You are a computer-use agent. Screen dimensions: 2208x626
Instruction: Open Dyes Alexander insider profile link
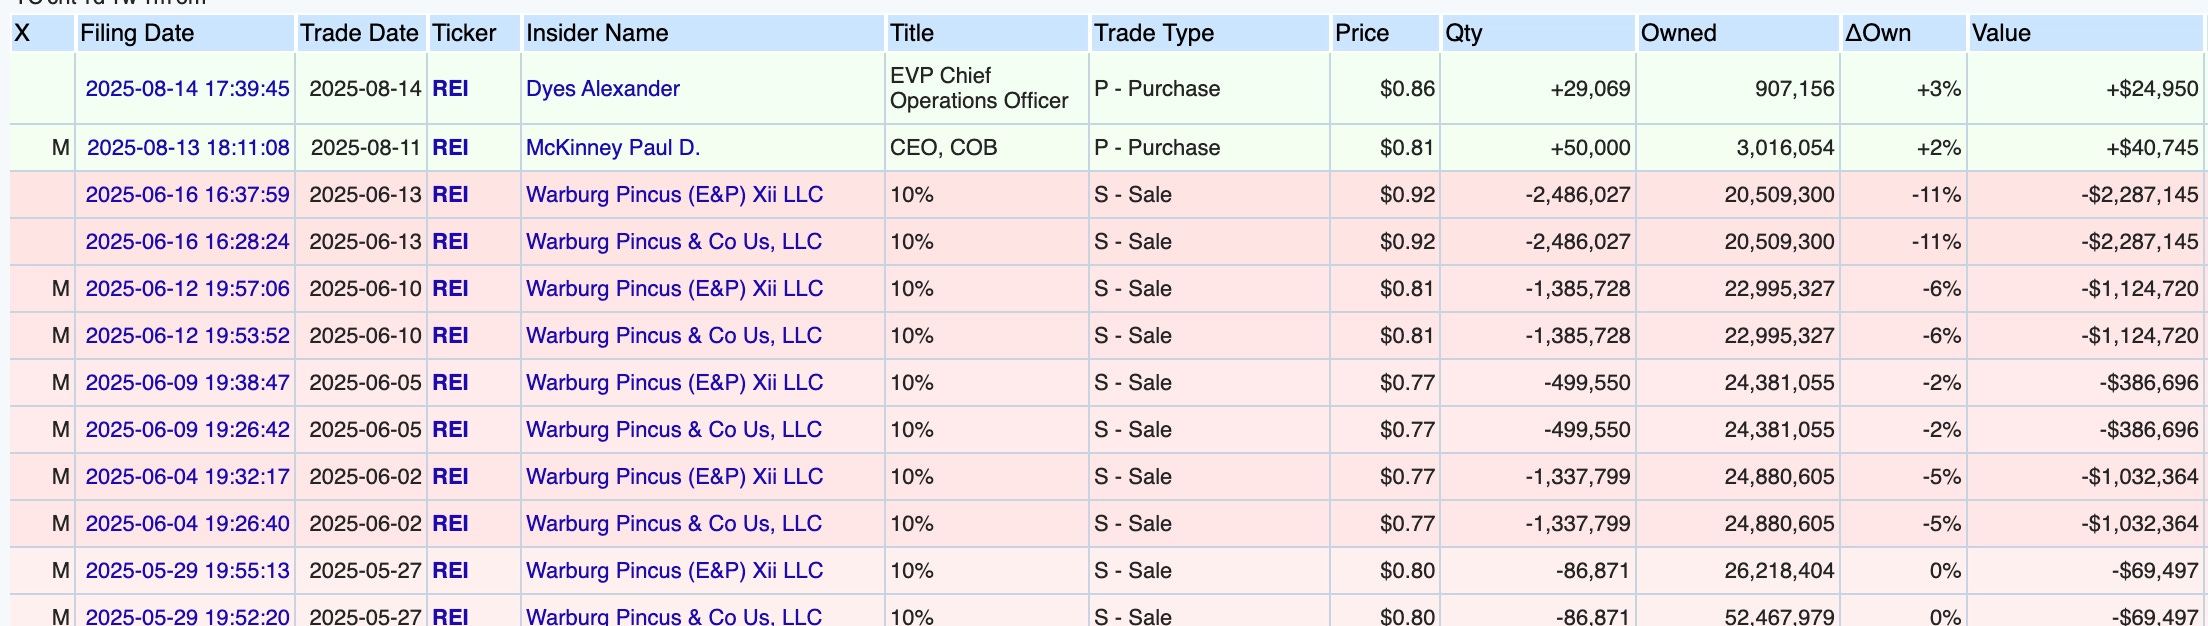click(603, 88)
